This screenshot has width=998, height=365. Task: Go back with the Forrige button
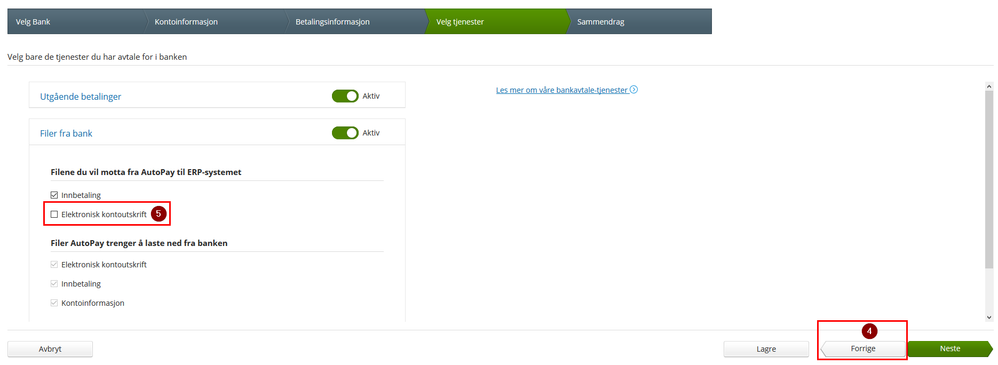coord(862,349)
